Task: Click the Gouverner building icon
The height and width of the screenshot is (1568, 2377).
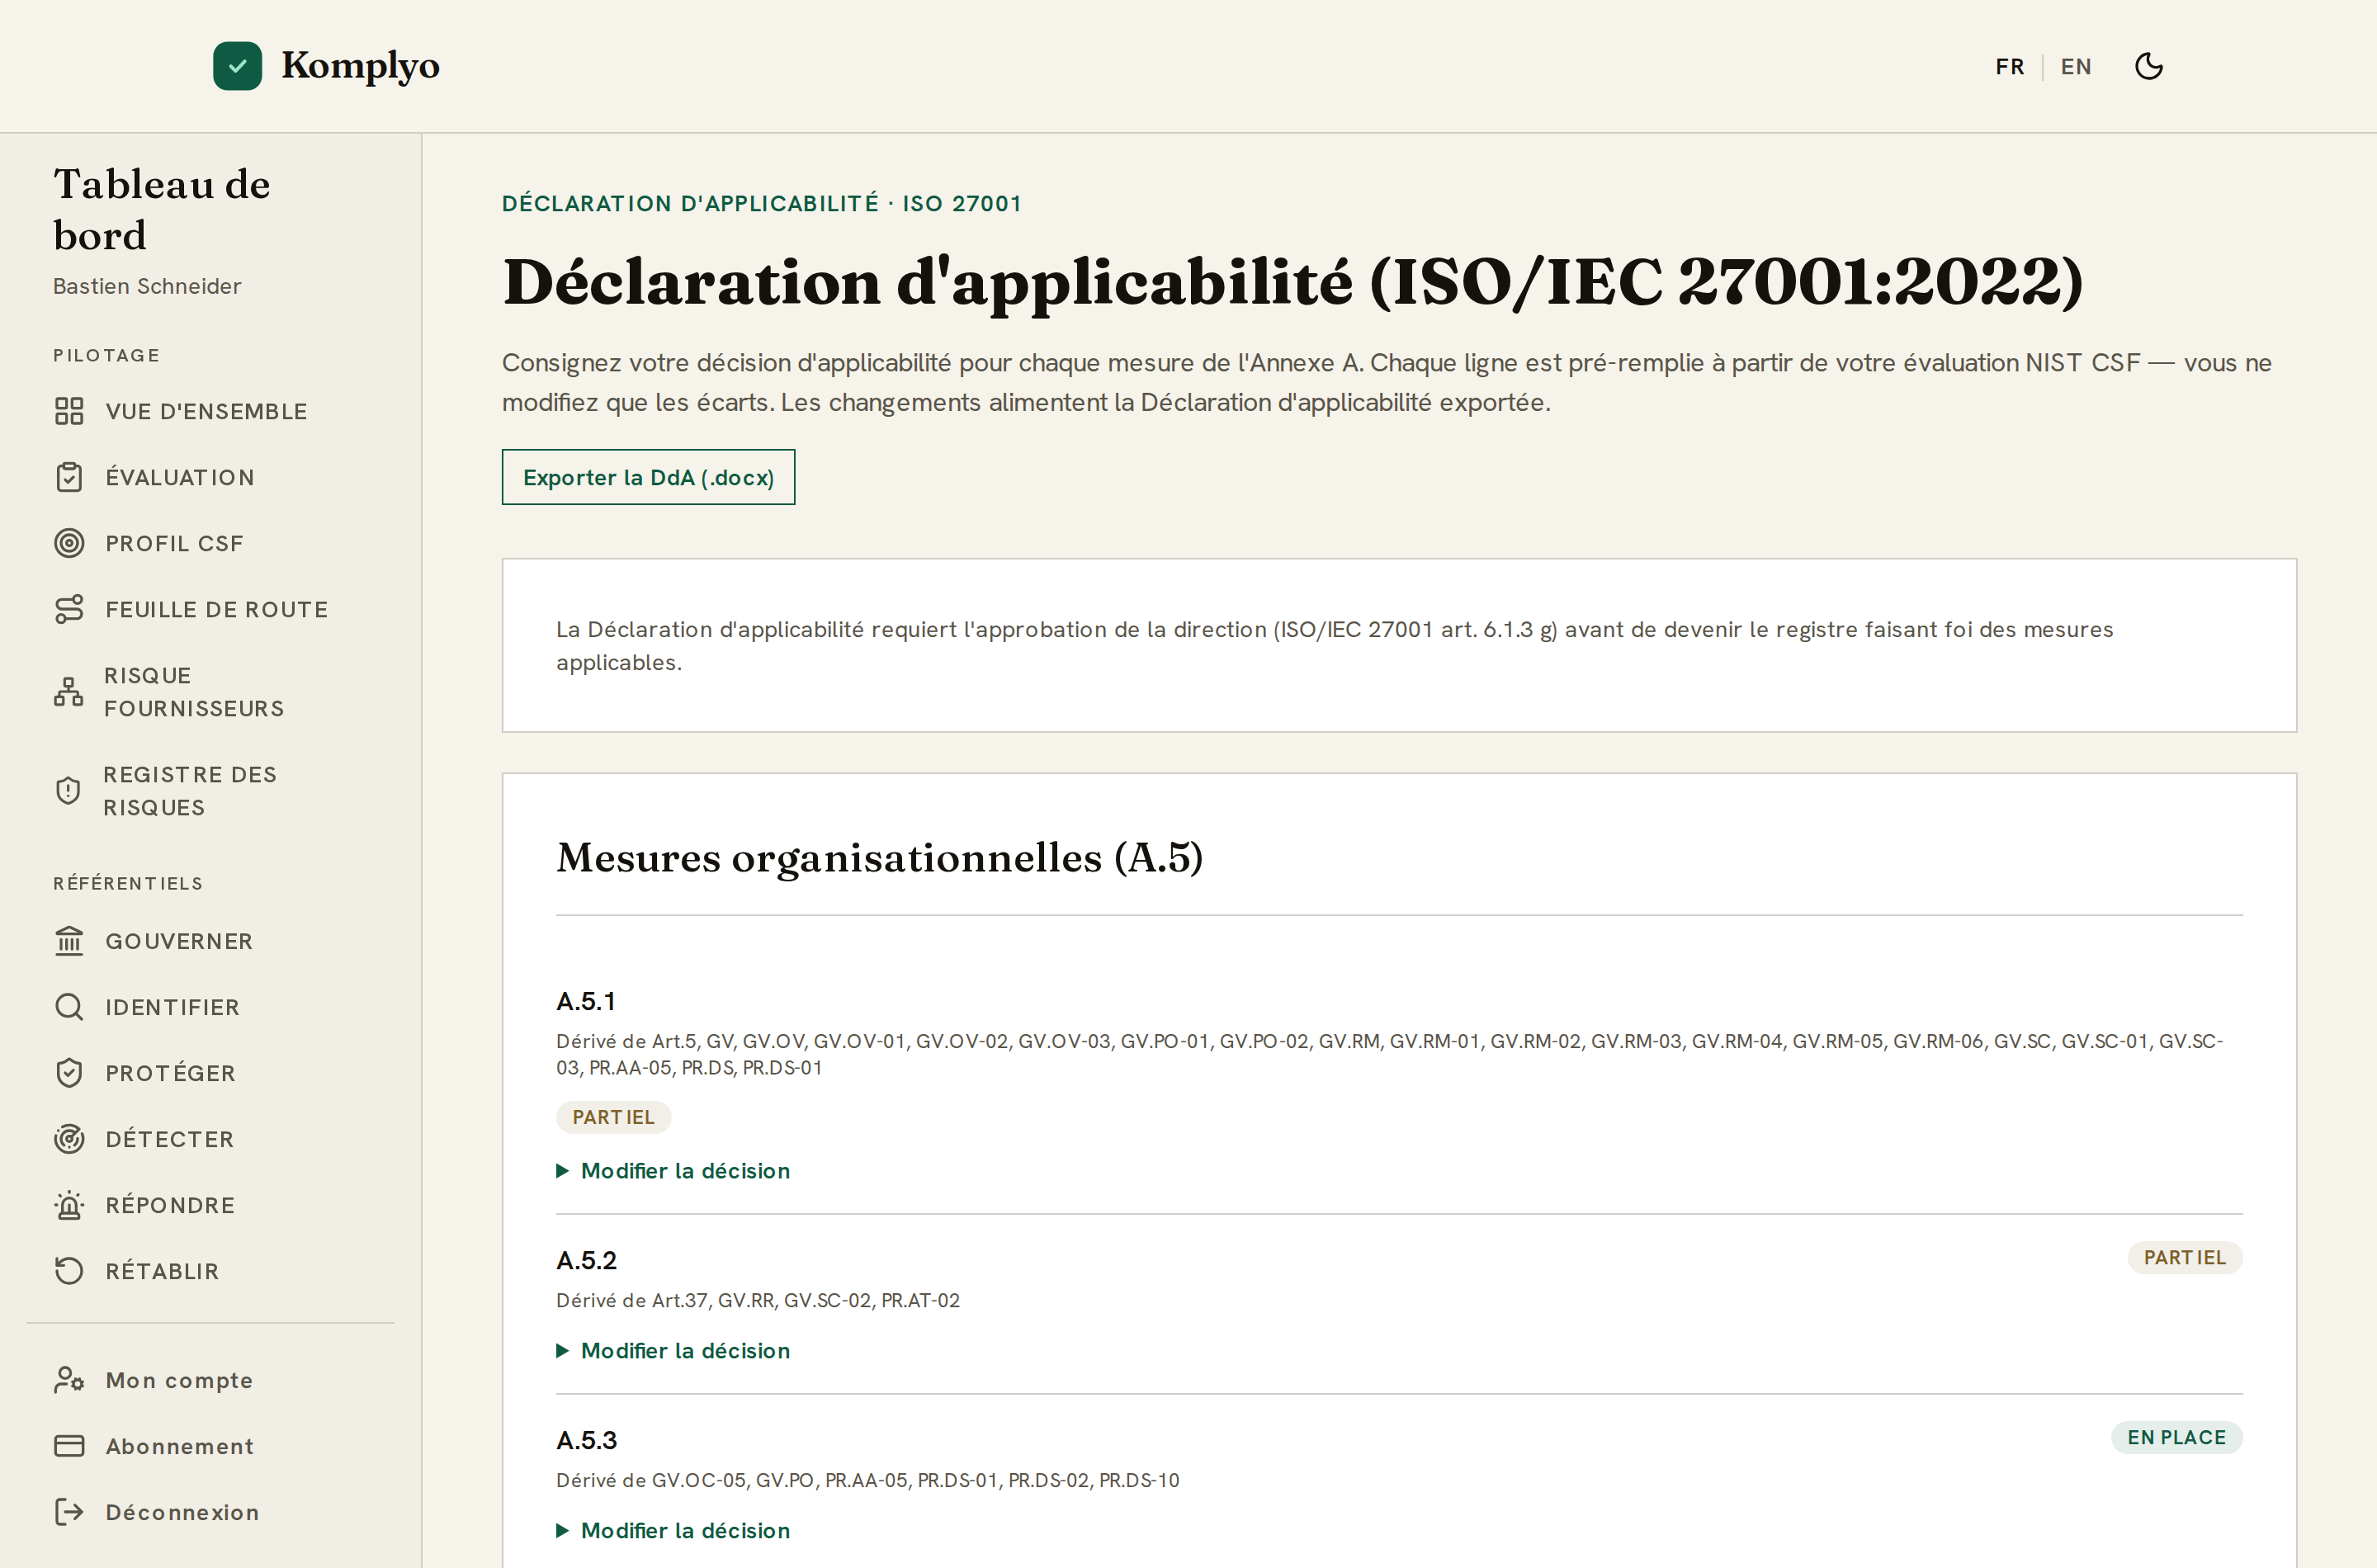Action: (69, 941)
